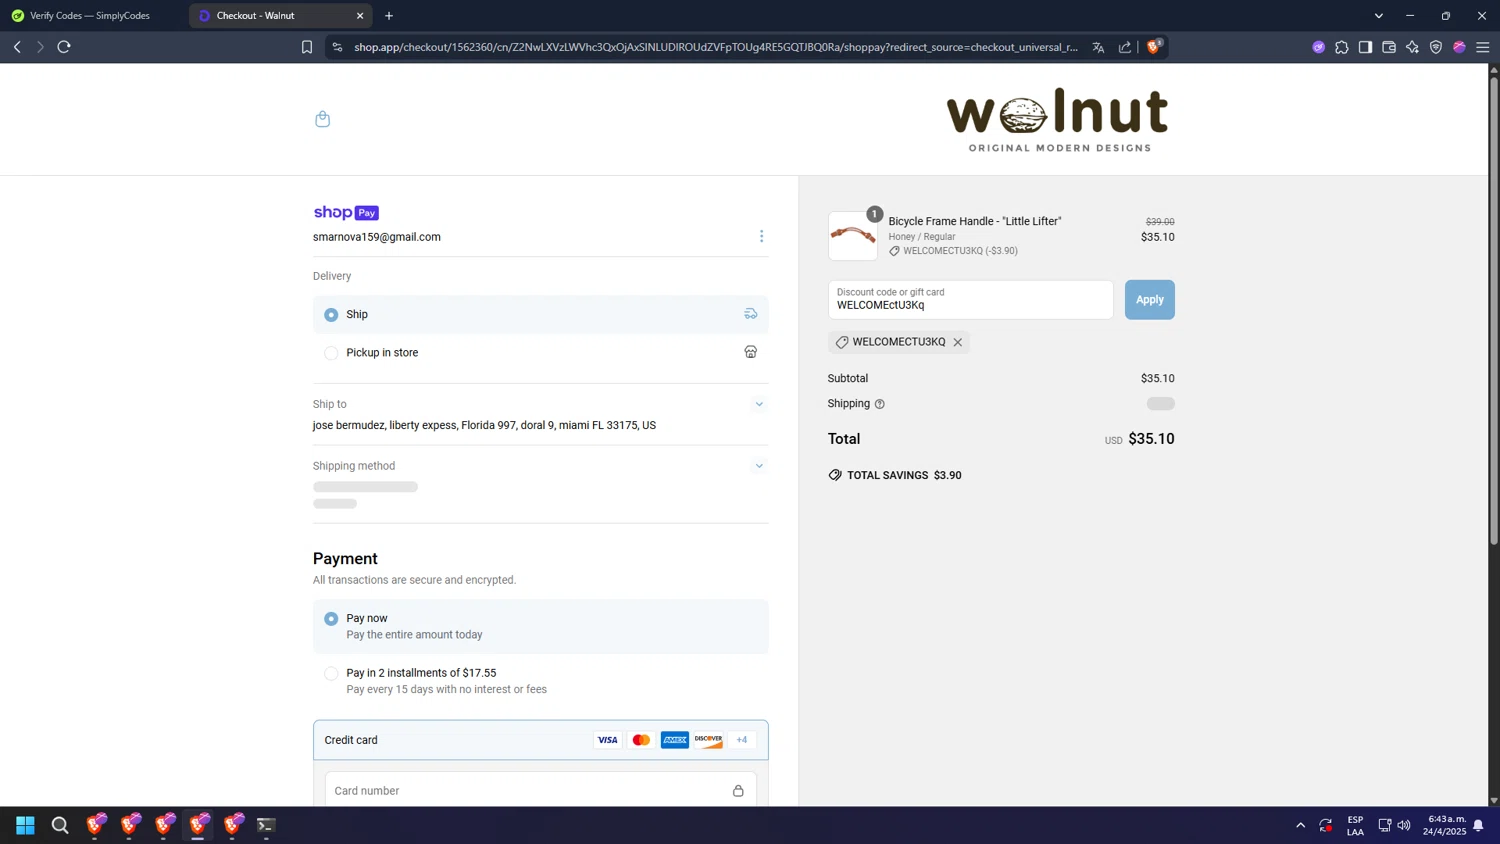Screen dimensions: 1500x844
Task: Select the Credit card payment header
Action: (x=541, y=740)
